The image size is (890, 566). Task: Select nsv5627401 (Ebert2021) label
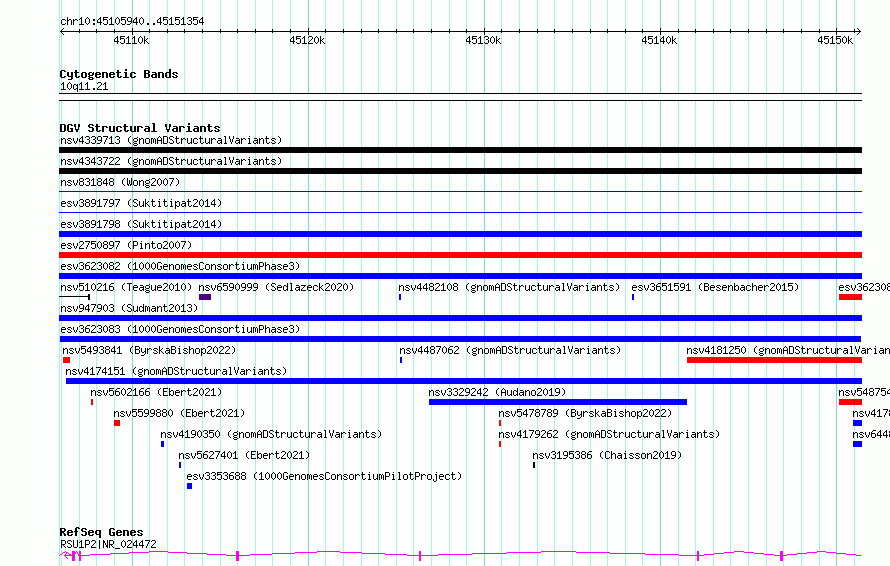(x=244, y=455)
